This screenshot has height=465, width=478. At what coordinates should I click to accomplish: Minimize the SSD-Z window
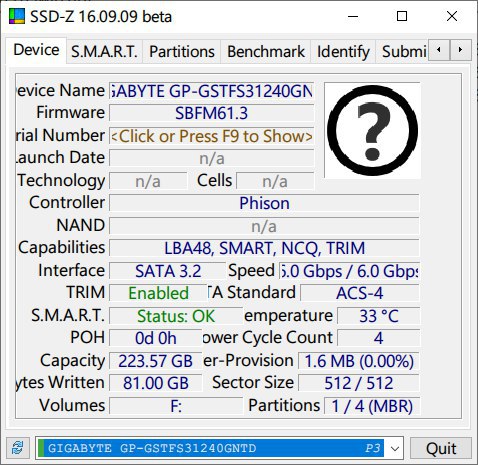353,16
